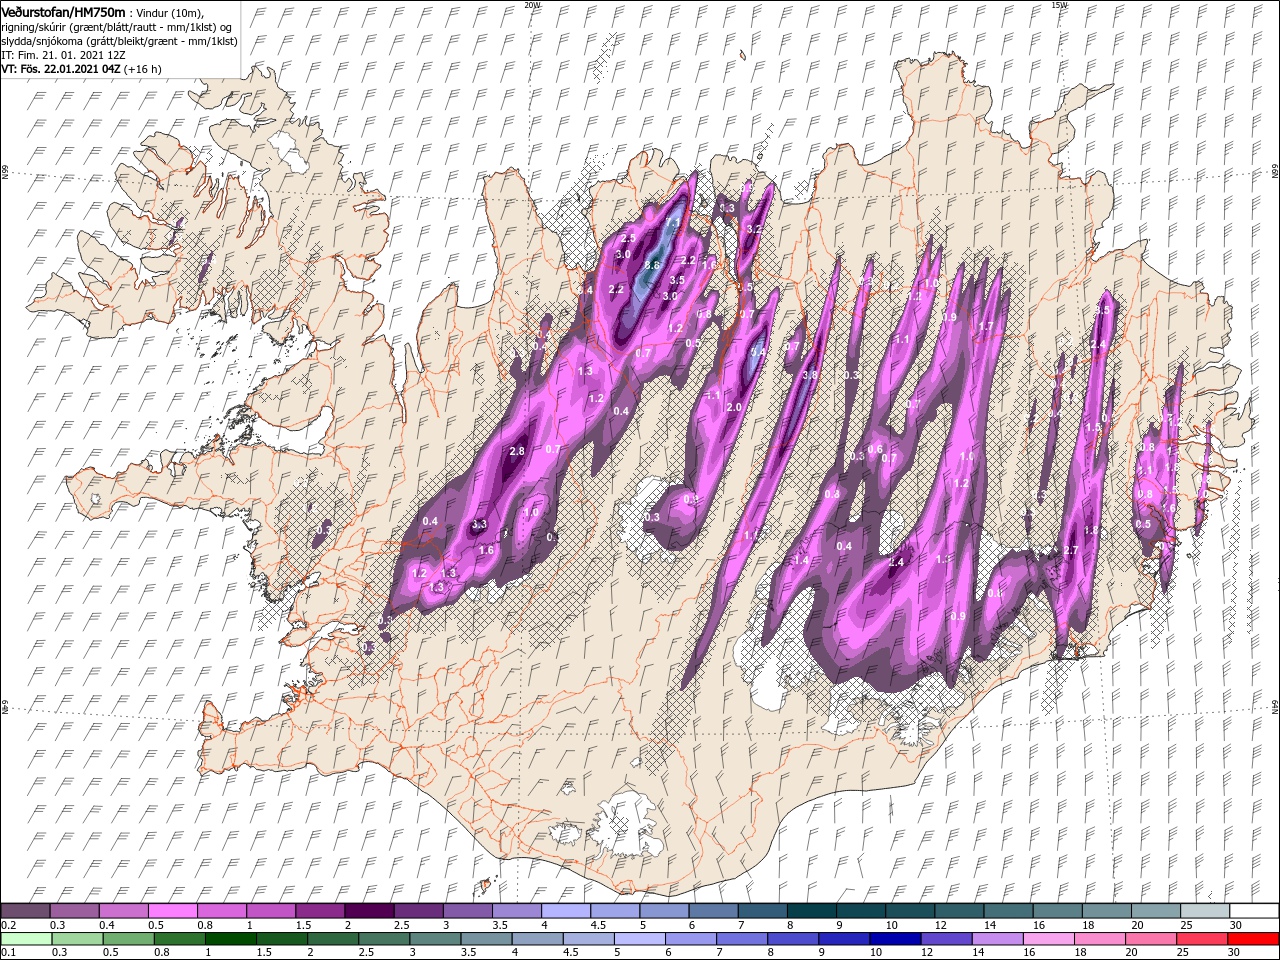Click the 2.8 snowfall value on the map
Image resolution: width=1280 pixels, height=960 pixels.
tap(517, 452)
